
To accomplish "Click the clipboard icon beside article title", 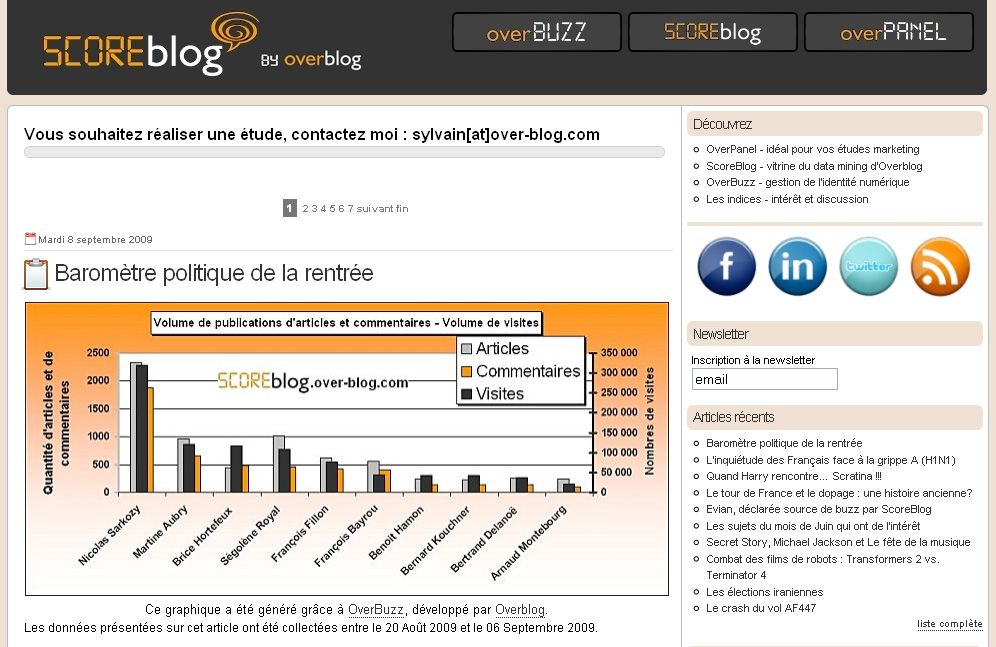I will click(x=36, y=274).
